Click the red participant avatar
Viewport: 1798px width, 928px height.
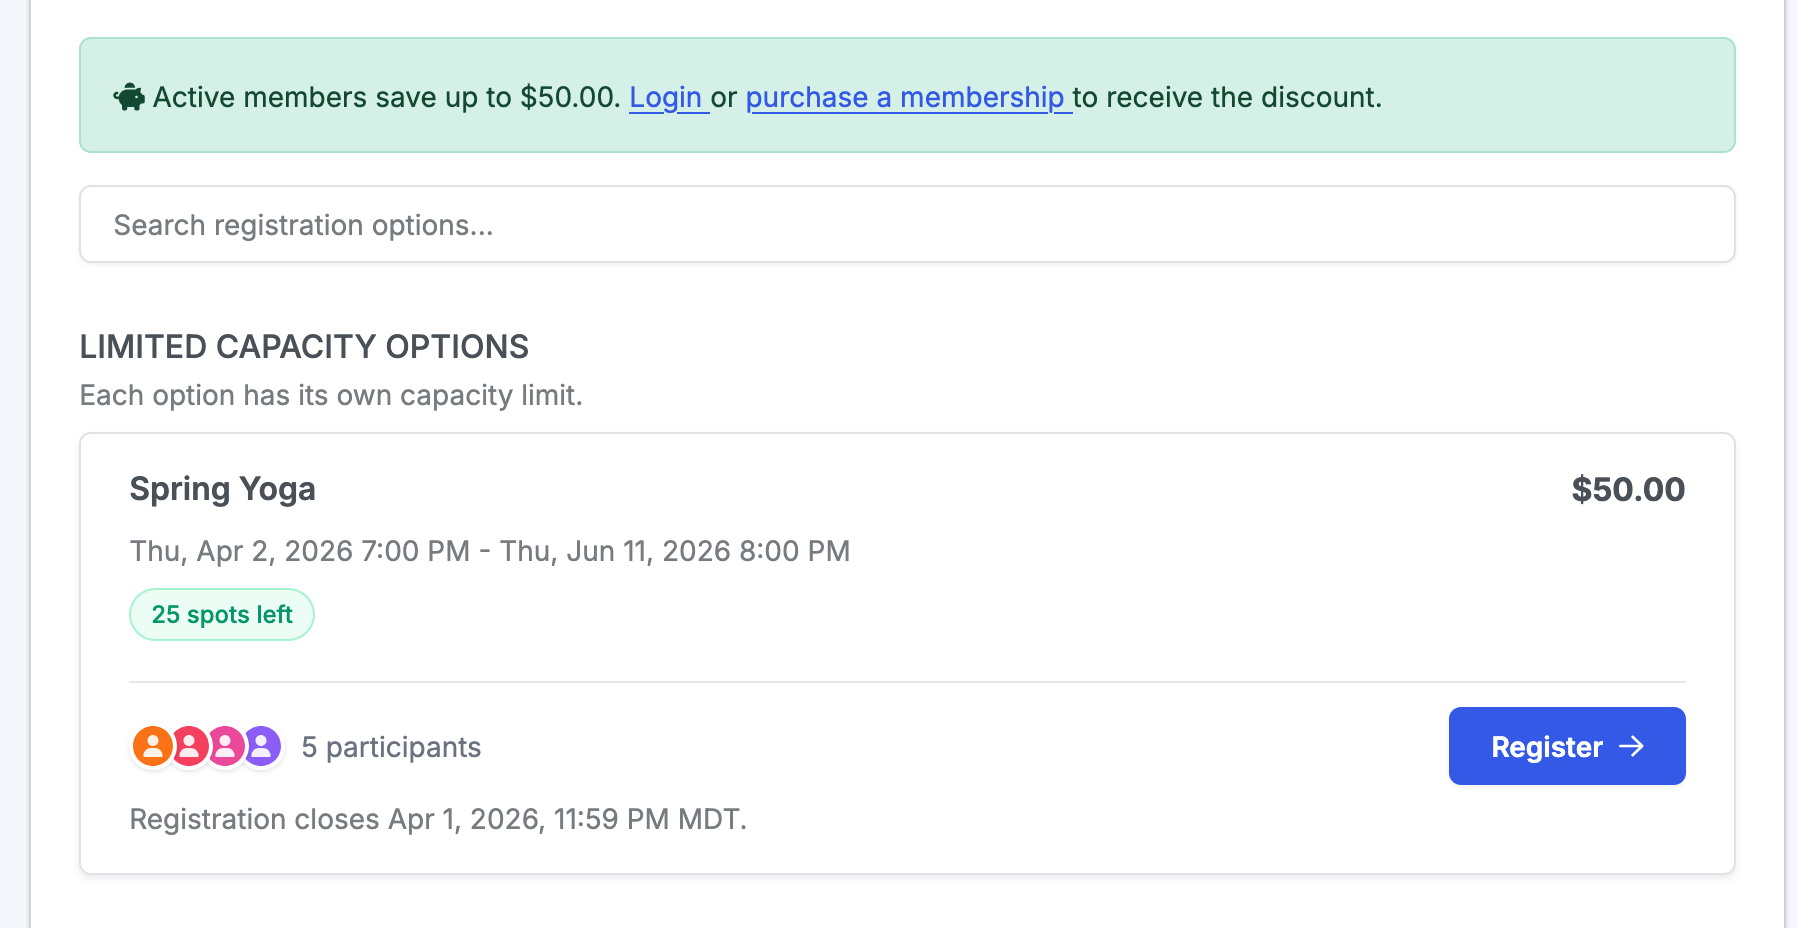click(189, 746)
